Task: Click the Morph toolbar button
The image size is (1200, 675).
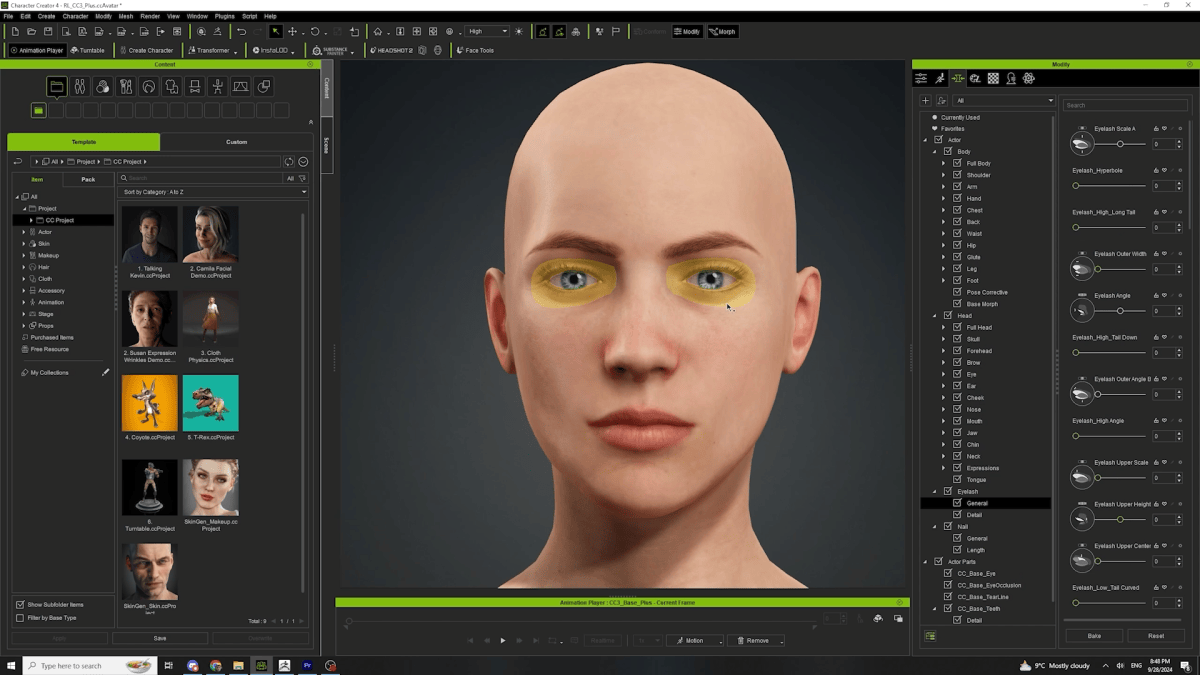Action: tap(722, 32)
